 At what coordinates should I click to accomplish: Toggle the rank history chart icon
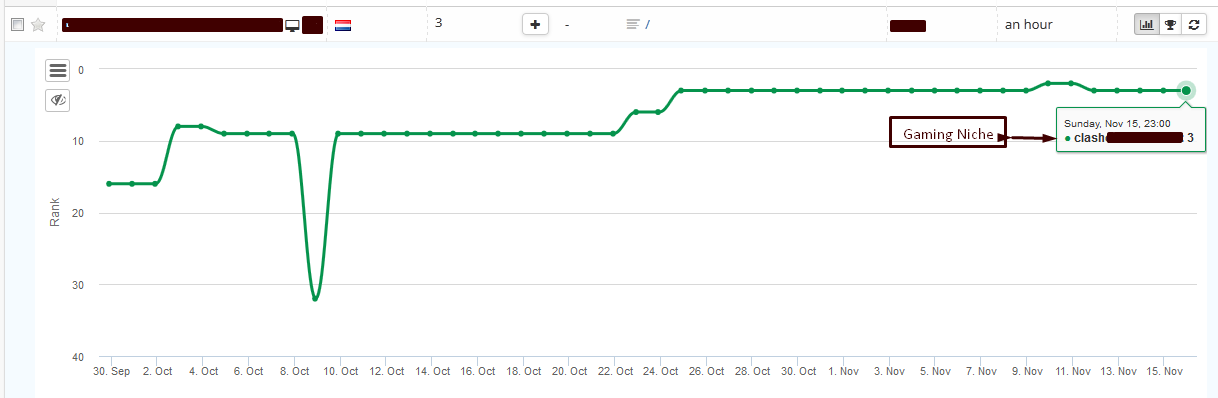tap(1146, 24)
